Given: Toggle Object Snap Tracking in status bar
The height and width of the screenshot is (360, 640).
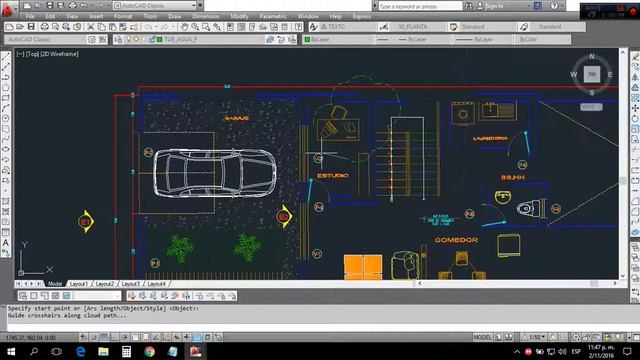Looking at the screenshot, I should [156, 337].
